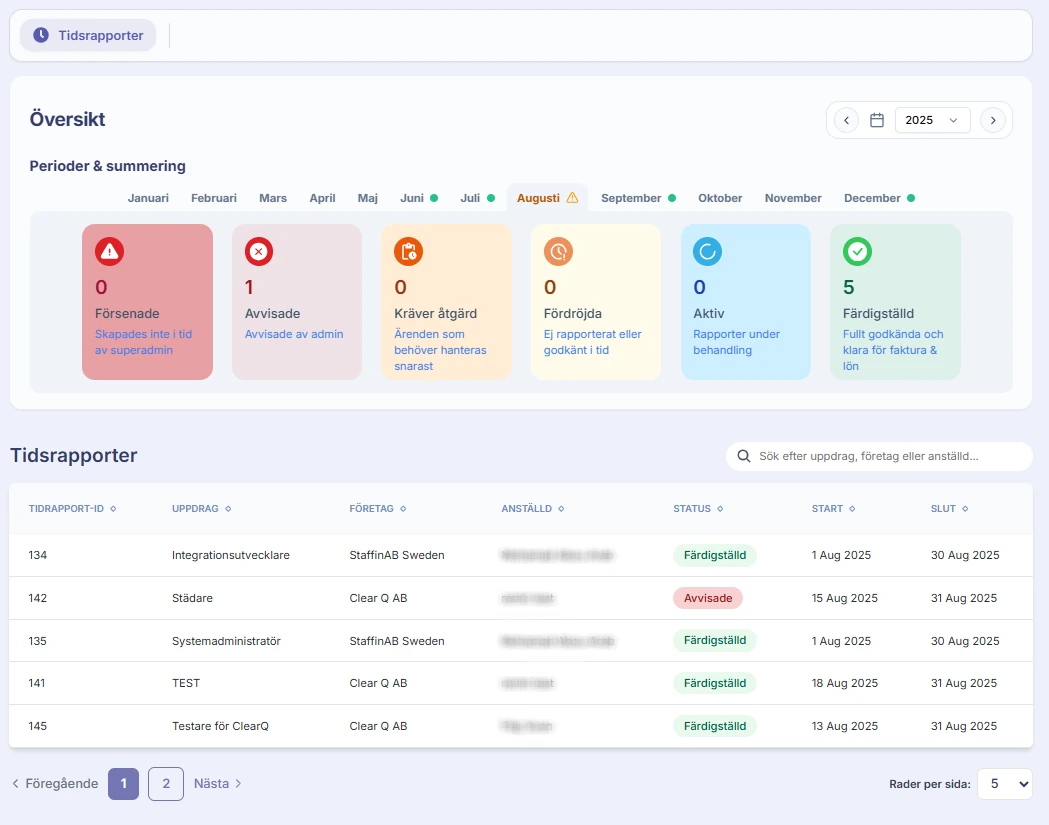Sort by UPPDRAG column

pos(201,509)
